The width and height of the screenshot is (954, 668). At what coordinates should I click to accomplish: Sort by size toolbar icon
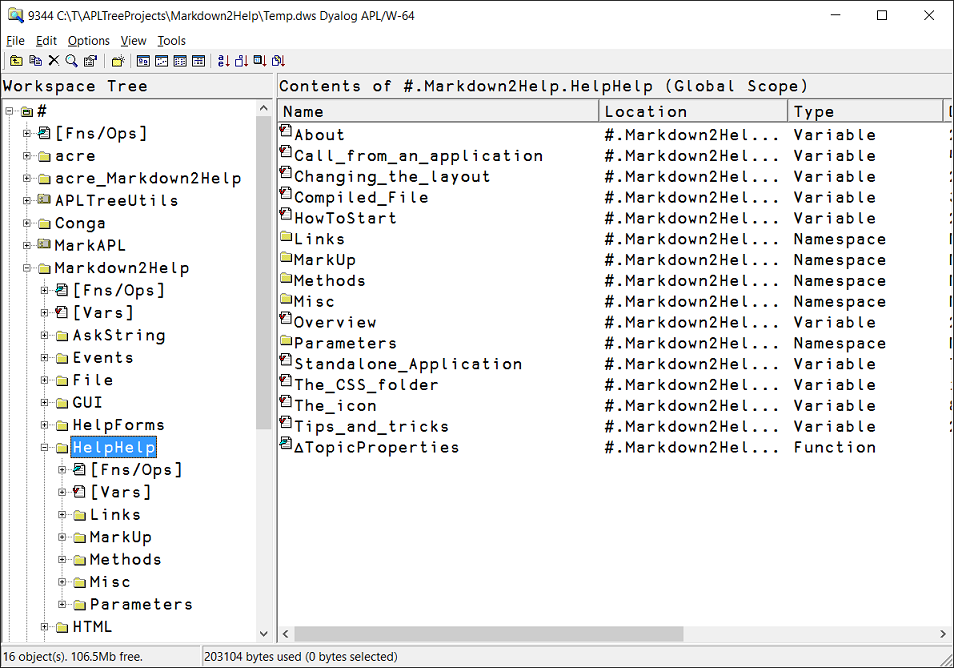point(260,61)
